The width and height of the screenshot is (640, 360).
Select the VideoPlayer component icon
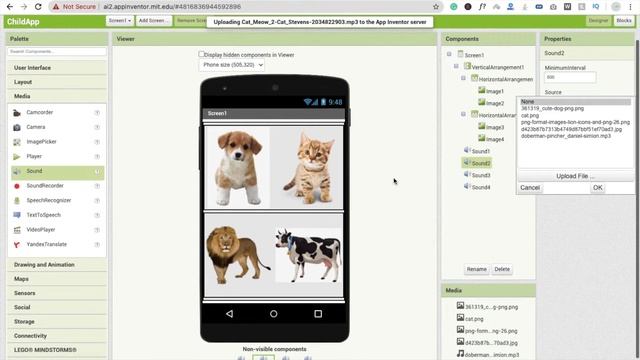click(x=17, y=230)
